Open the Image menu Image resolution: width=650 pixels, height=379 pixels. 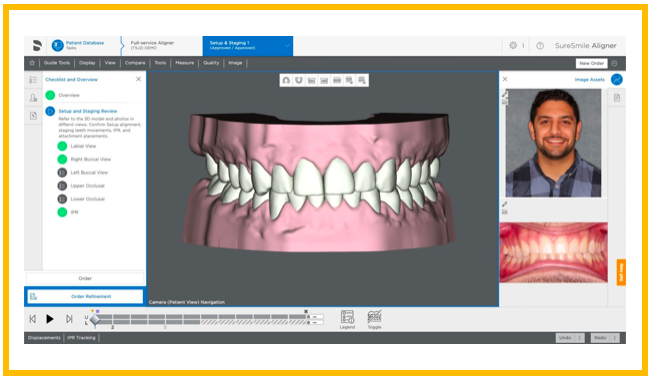click(235, 63)
